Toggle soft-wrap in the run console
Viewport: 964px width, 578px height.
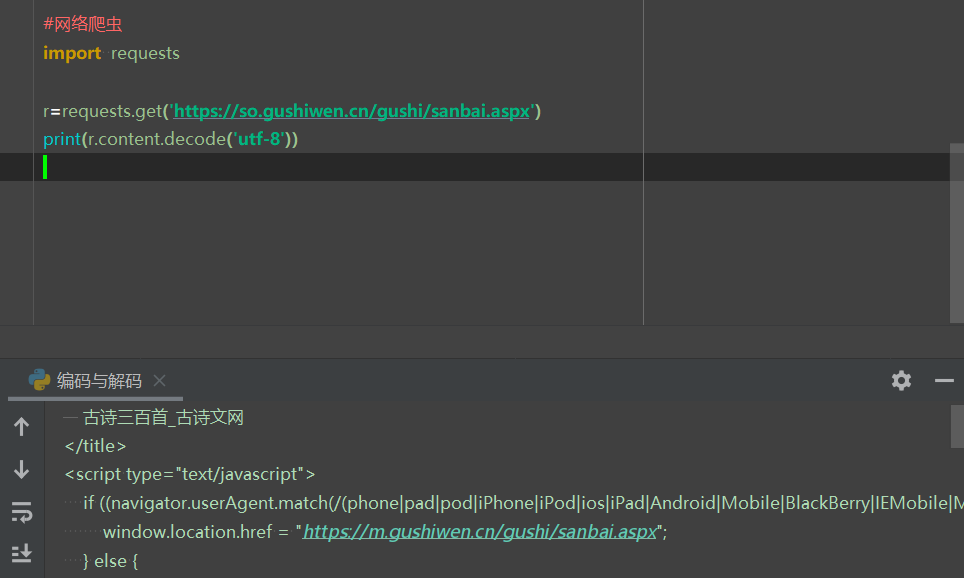[x=21, y=512]
